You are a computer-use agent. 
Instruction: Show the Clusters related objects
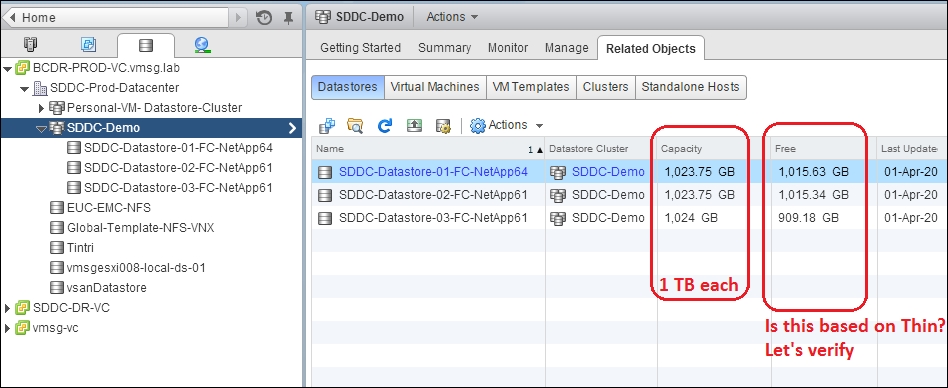(x=606, y=87)
